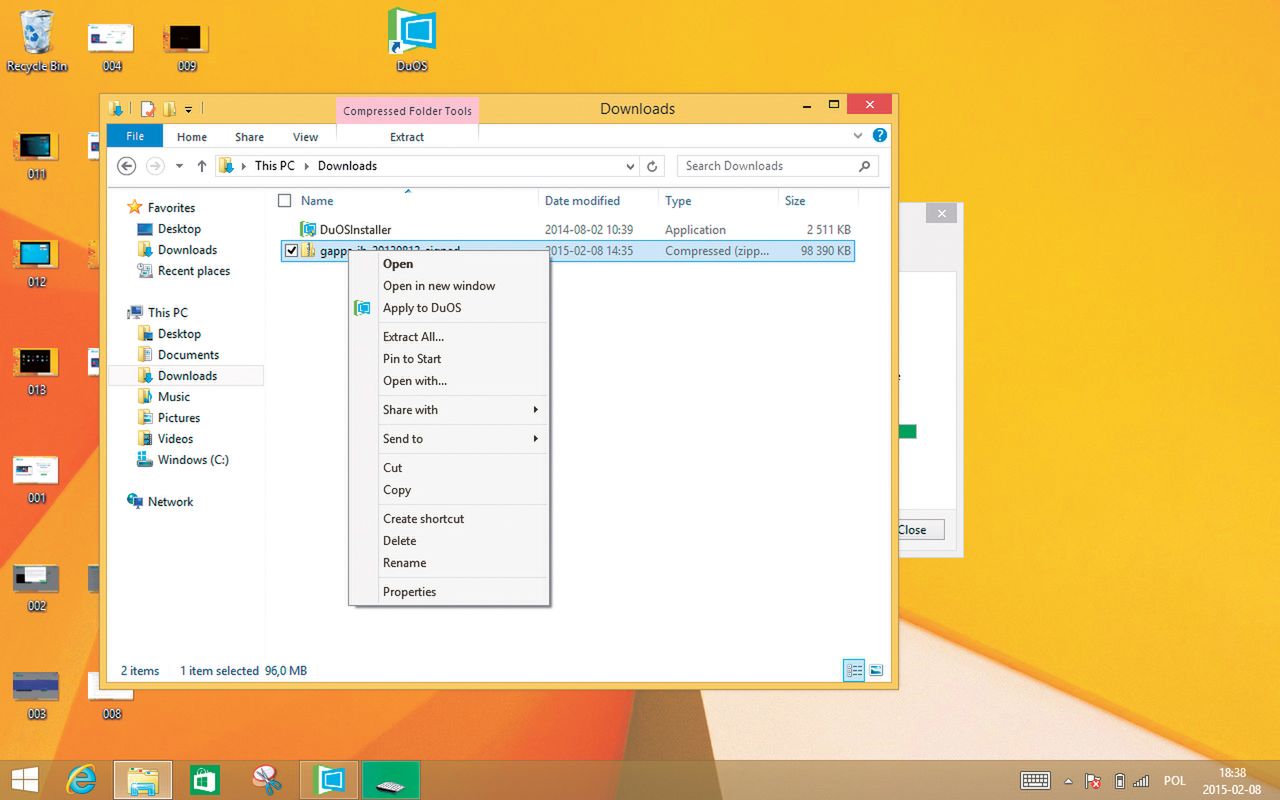Choose Apply to DuOS in context menu
The width and height of the screenshot is (1280, 800).
pyautogui.click(x=449, y=308)
